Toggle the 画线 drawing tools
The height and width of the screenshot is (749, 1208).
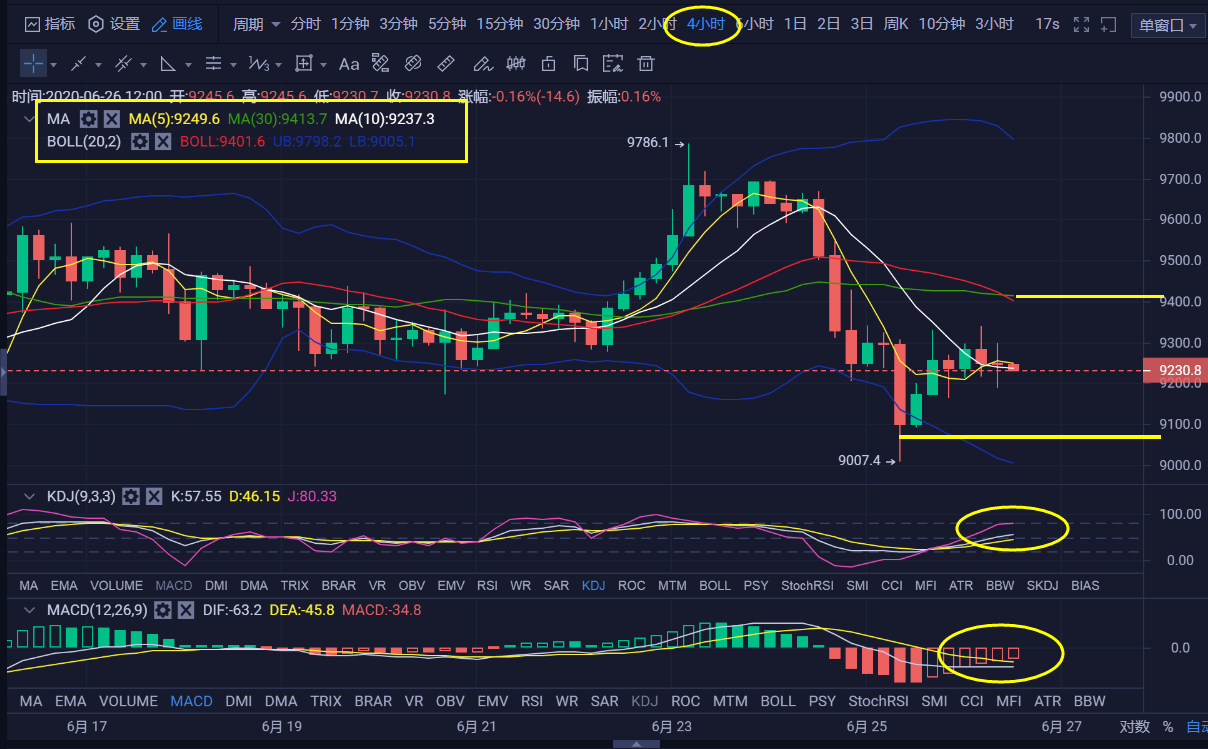point(177,24)
